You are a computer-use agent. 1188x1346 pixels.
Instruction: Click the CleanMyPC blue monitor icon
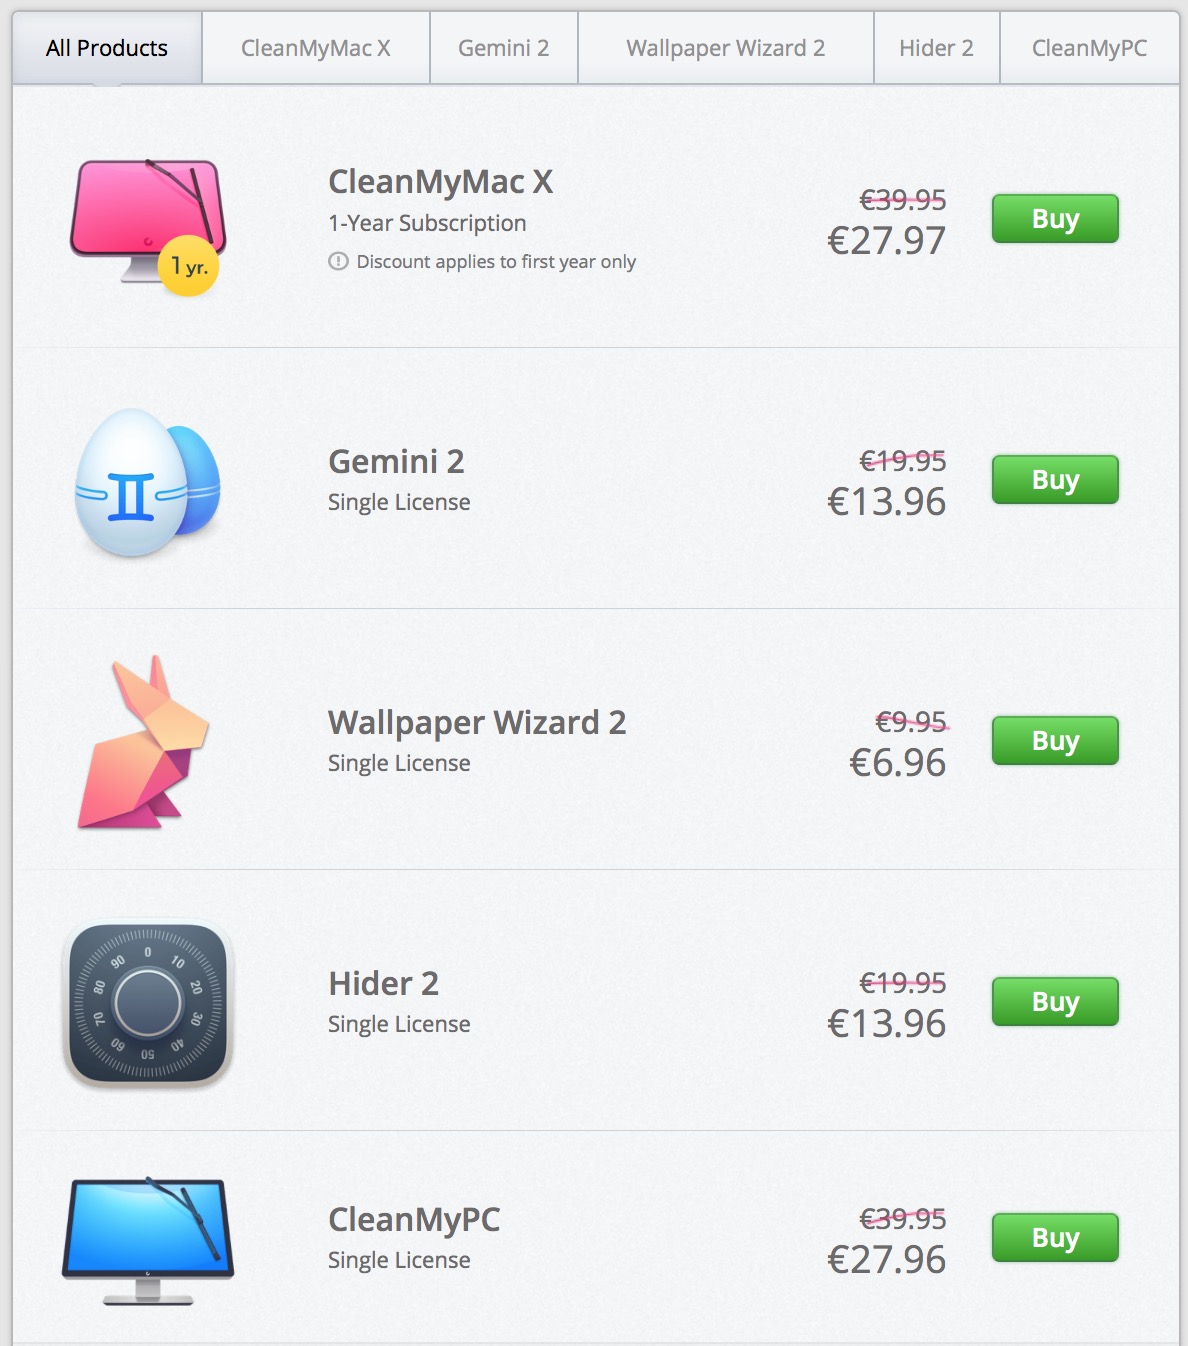(148, 1241)
